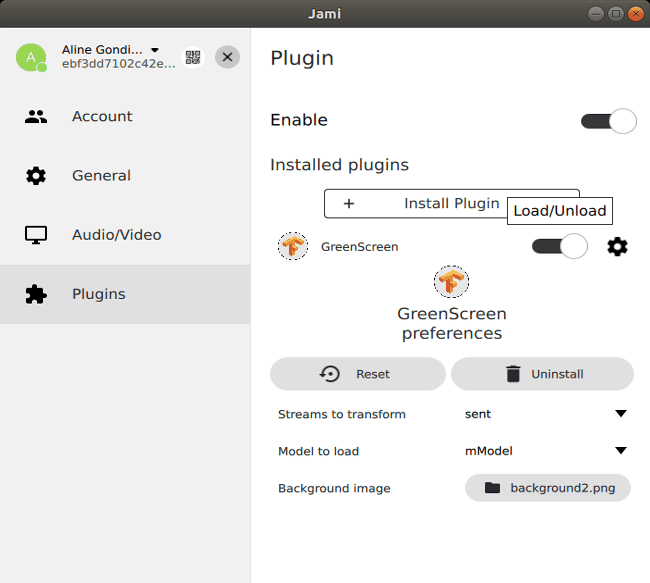
Task: Expand the account selector dropdown arrow
Action: click(155, 50)
